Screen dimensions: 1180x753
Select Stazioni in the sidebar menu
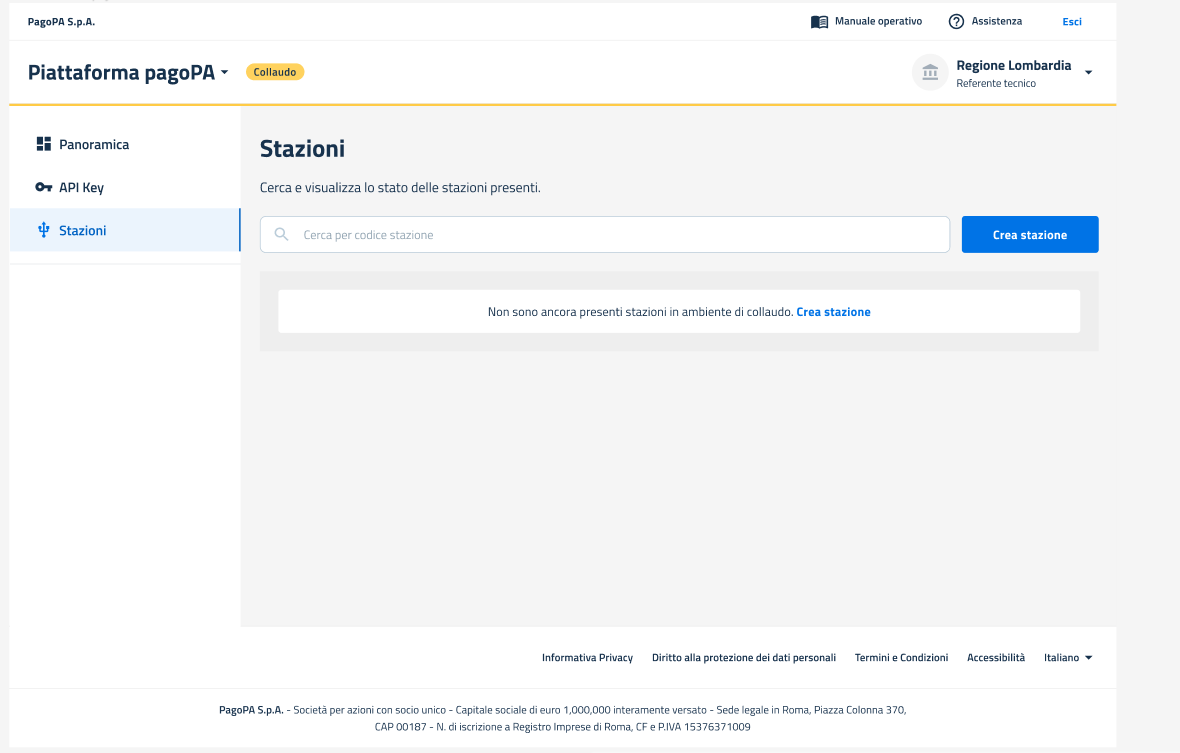[82, 230]
